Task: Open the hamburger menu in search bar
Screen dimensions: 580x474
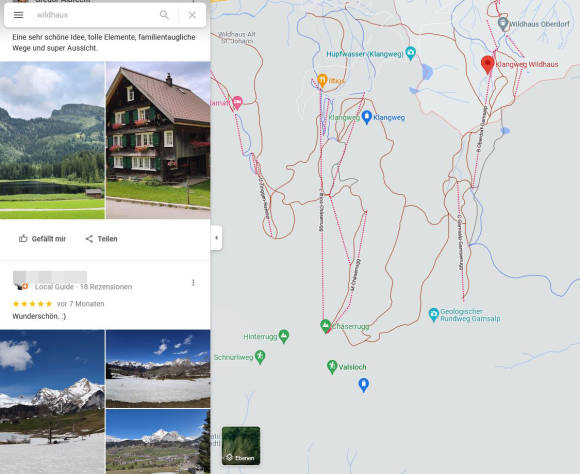Action: pyautogui.click(x=18, y=15)
